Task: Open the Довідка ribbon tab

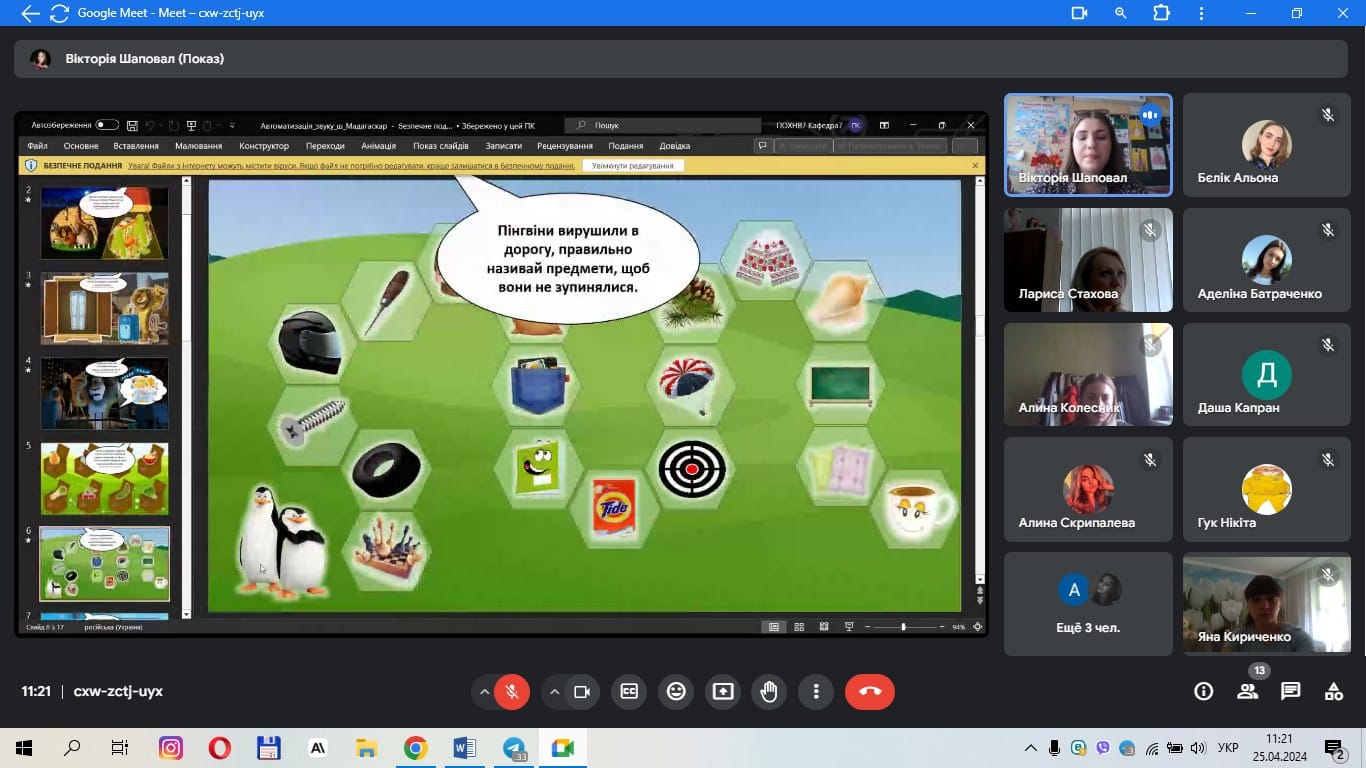Action: pos(675,146)
